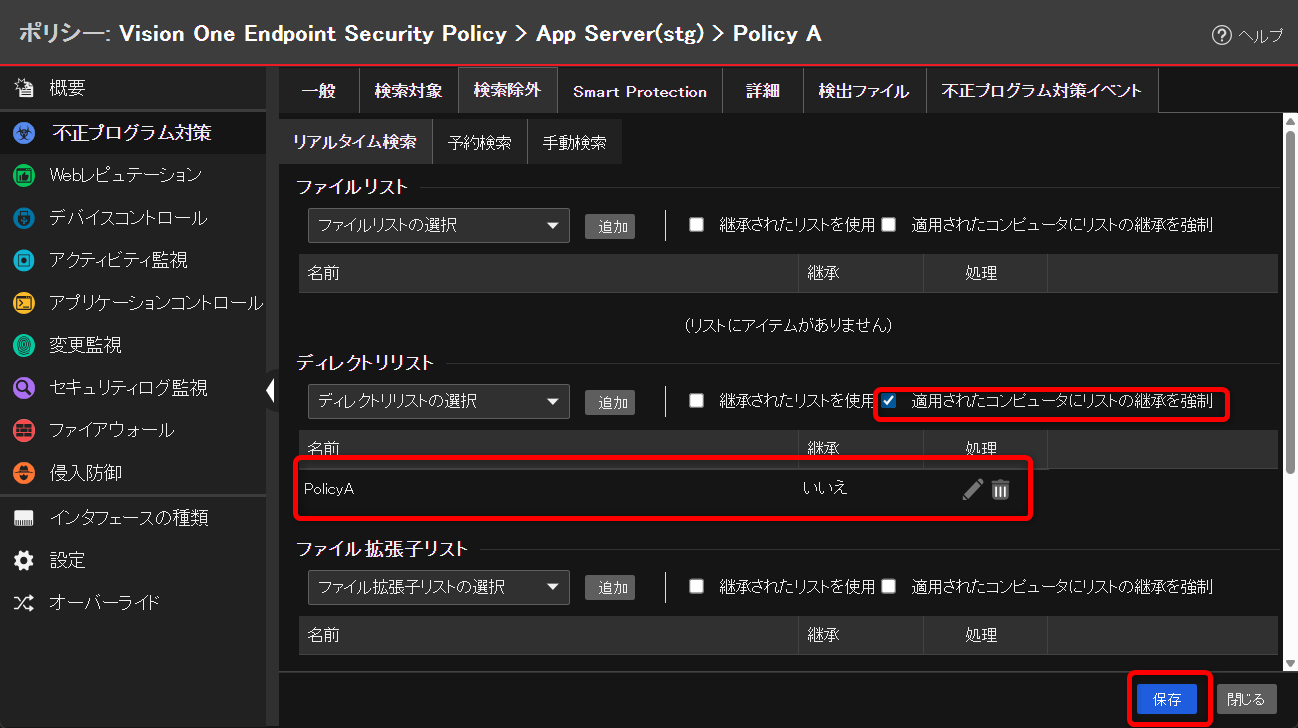The height and width of the screenshot is (728, 1298).
Task: Click the デバイスコントロール sidebar icon
Action: [24, 218]
